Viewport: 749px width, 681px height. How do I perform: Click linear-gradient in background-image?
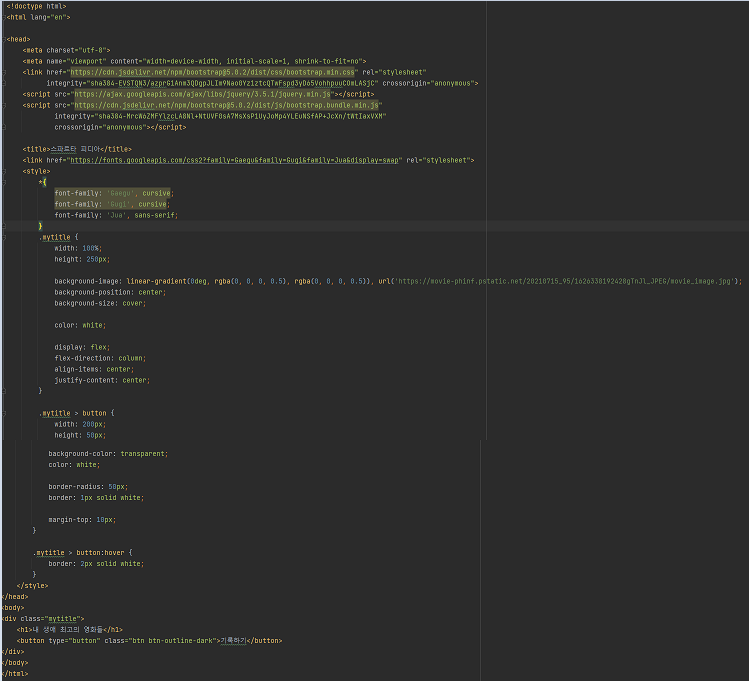click(156, 281)
